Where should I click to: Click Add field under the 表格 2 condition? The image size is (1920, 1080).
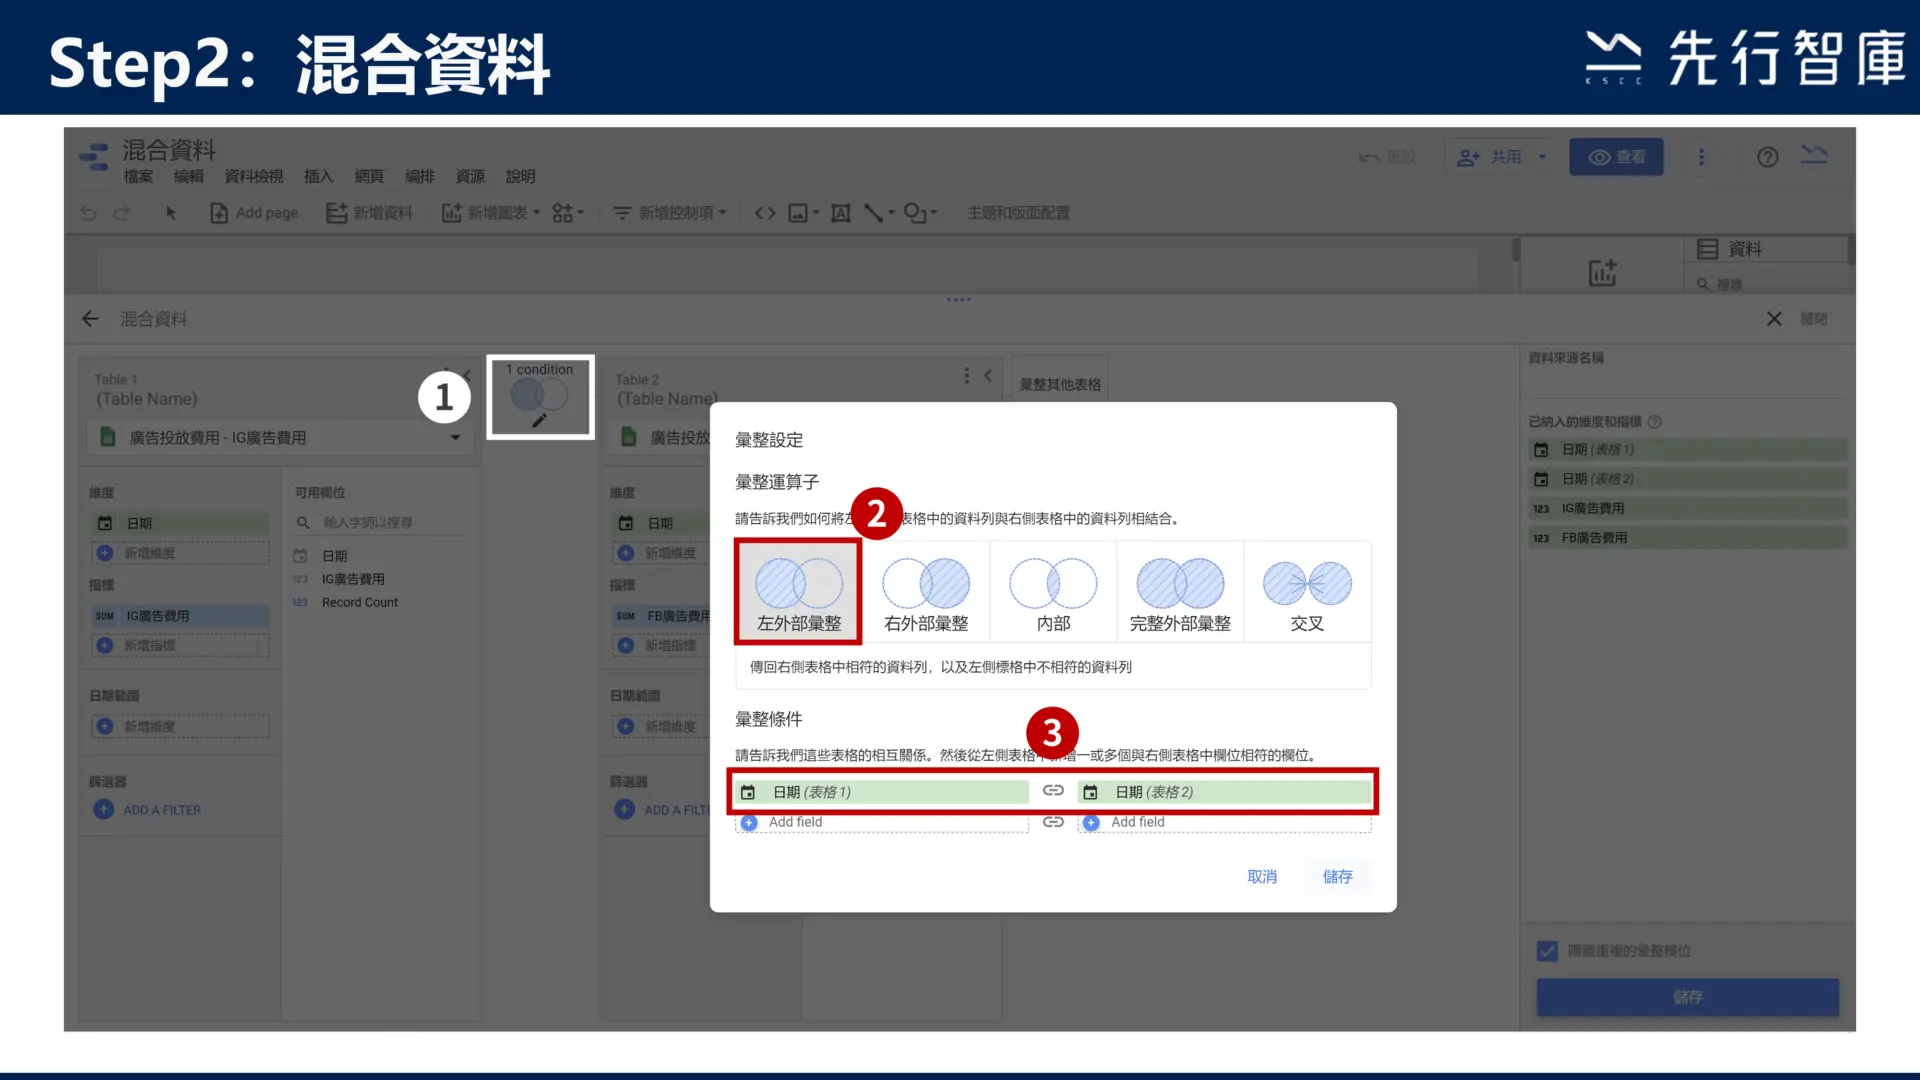pyautogui.click(x=1224, y=822)
